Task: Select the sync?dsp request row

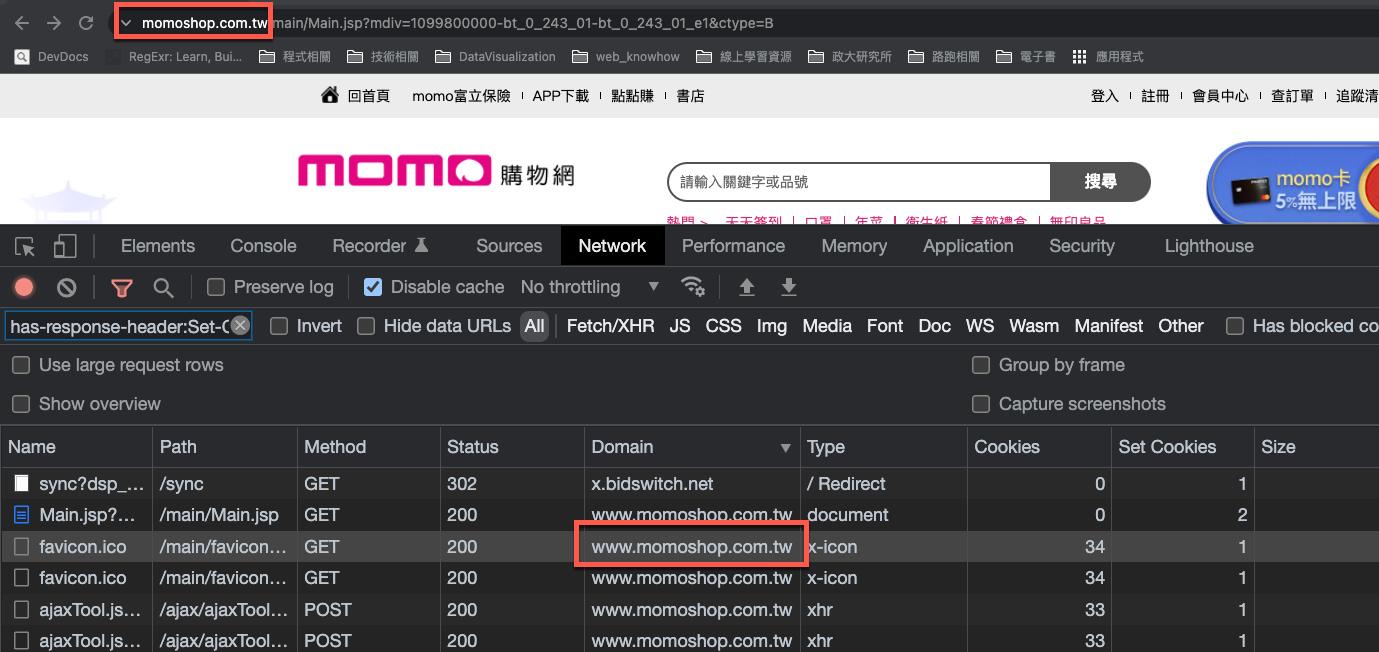Action: tap(689, 484)
